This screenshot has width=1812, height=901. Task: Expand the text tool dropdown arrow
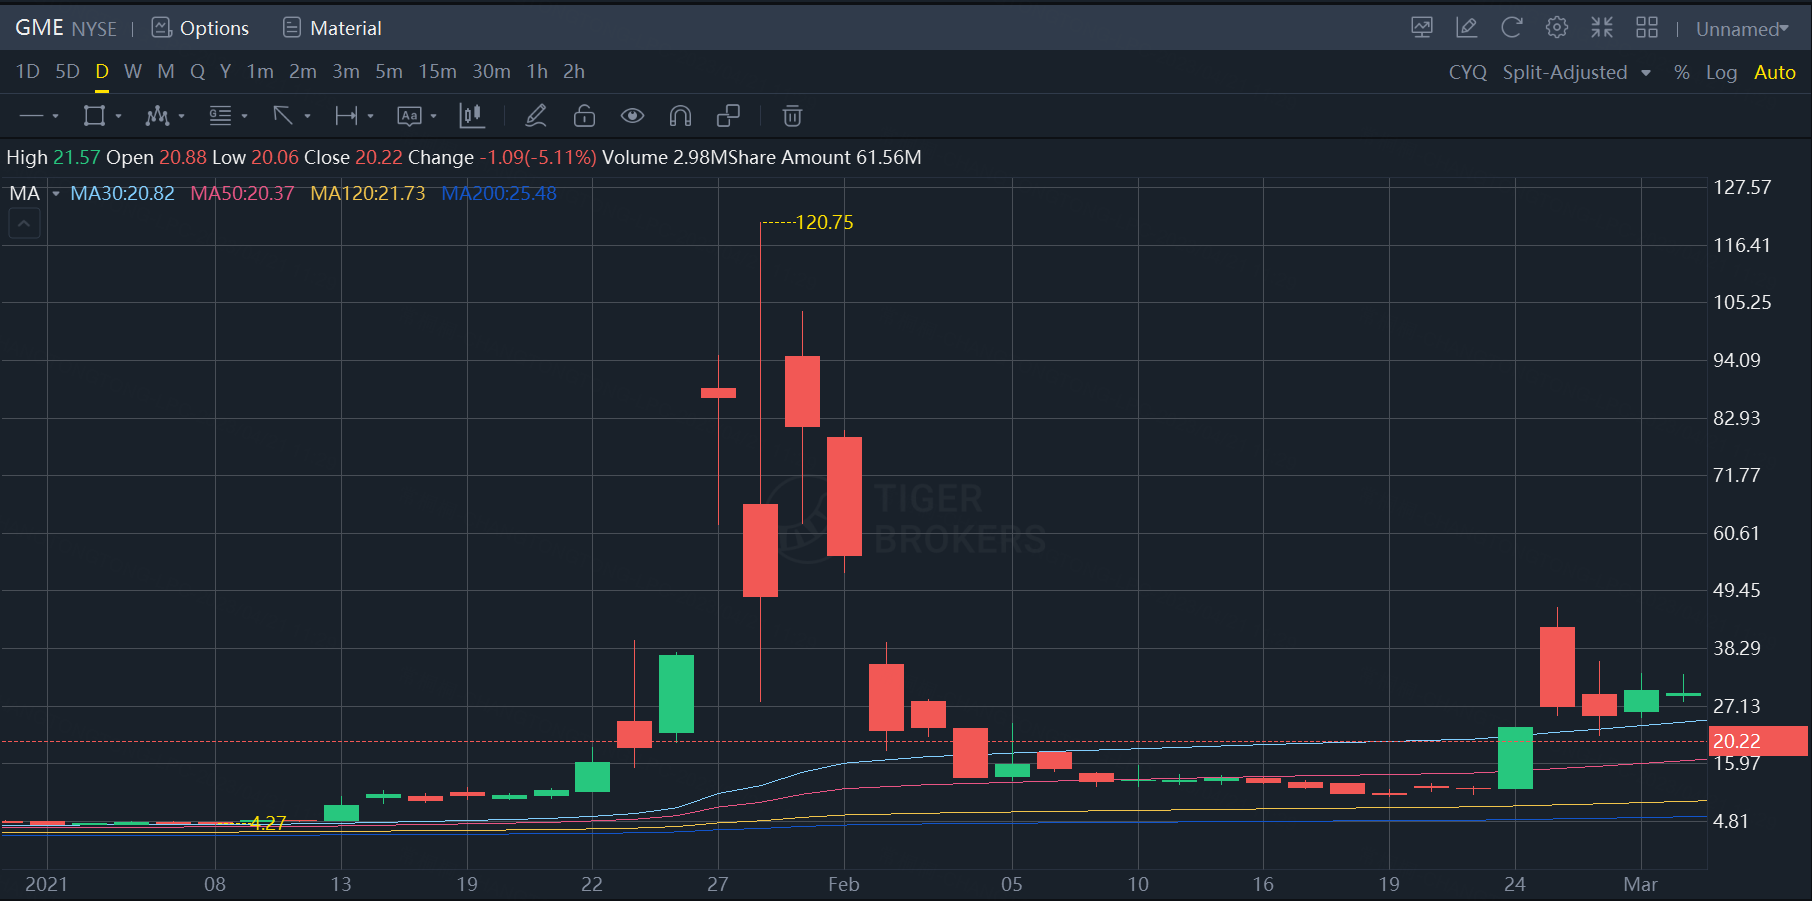point(433,117)
